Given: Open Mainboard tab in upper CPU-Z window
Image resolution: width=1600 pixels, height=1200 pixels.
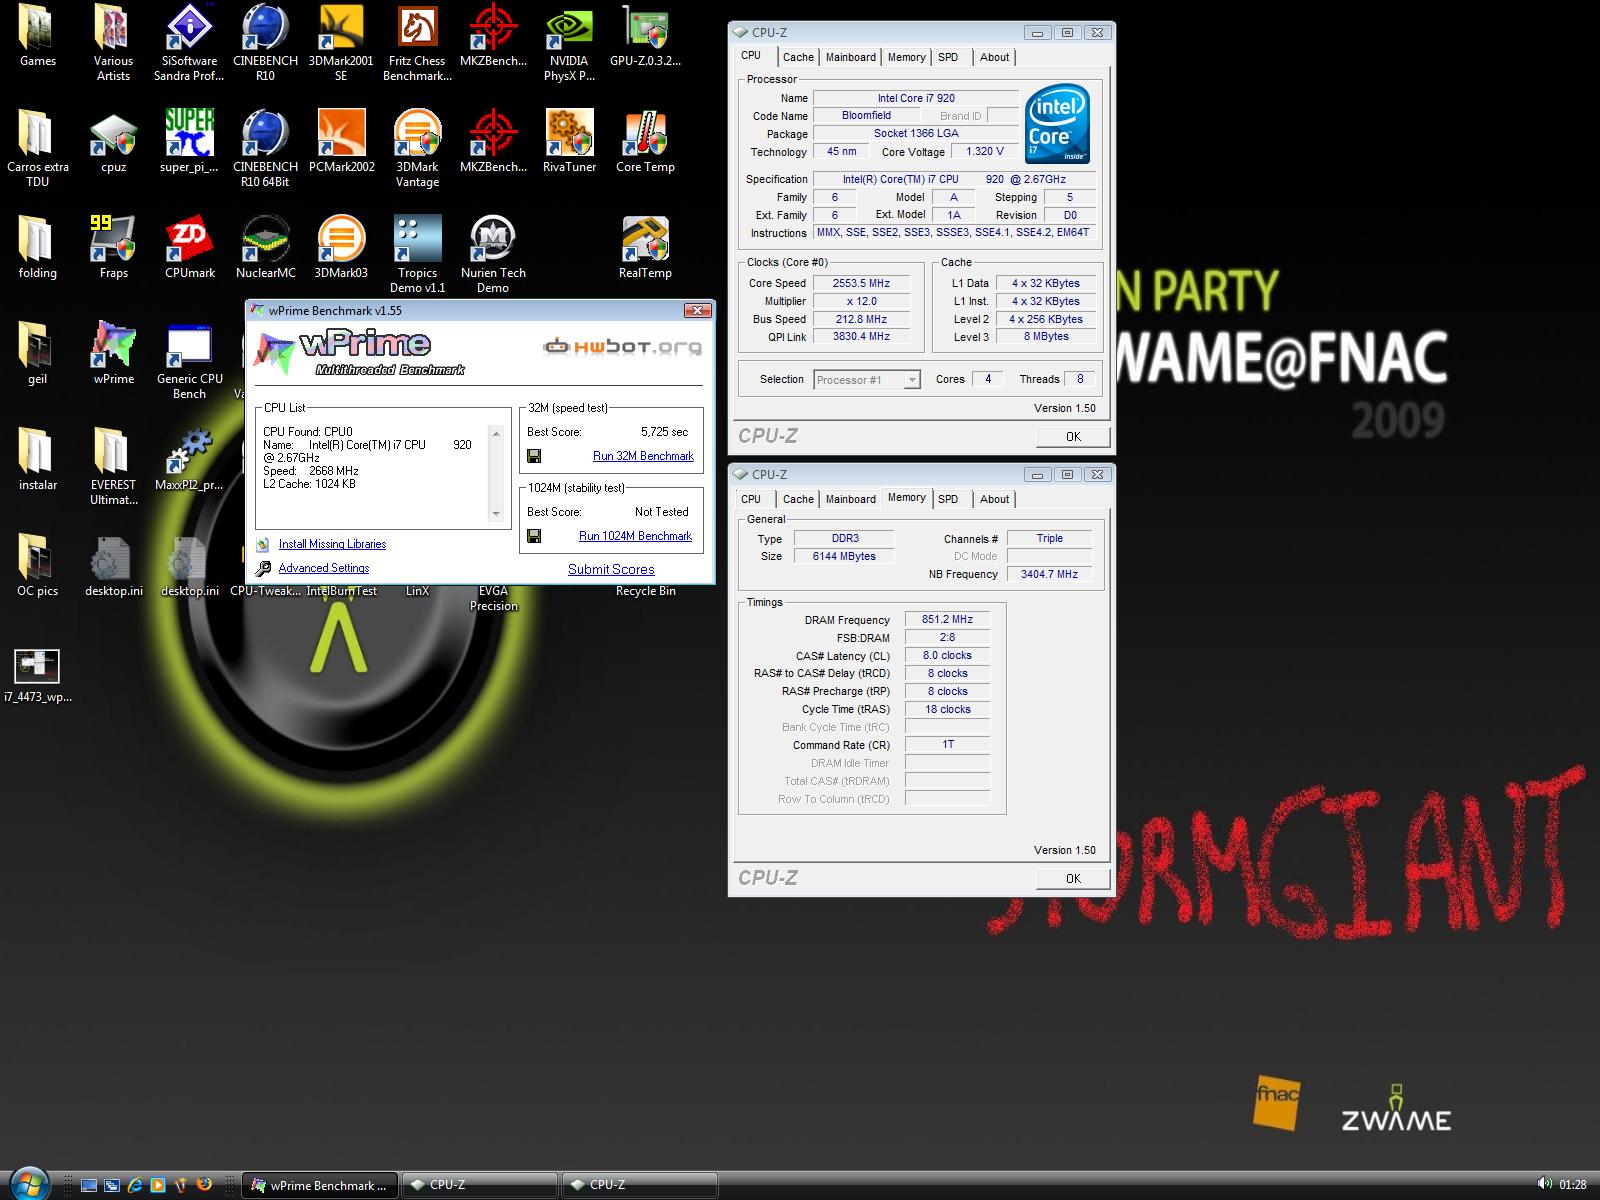Looking at the screenshot, I should [851, 57].
